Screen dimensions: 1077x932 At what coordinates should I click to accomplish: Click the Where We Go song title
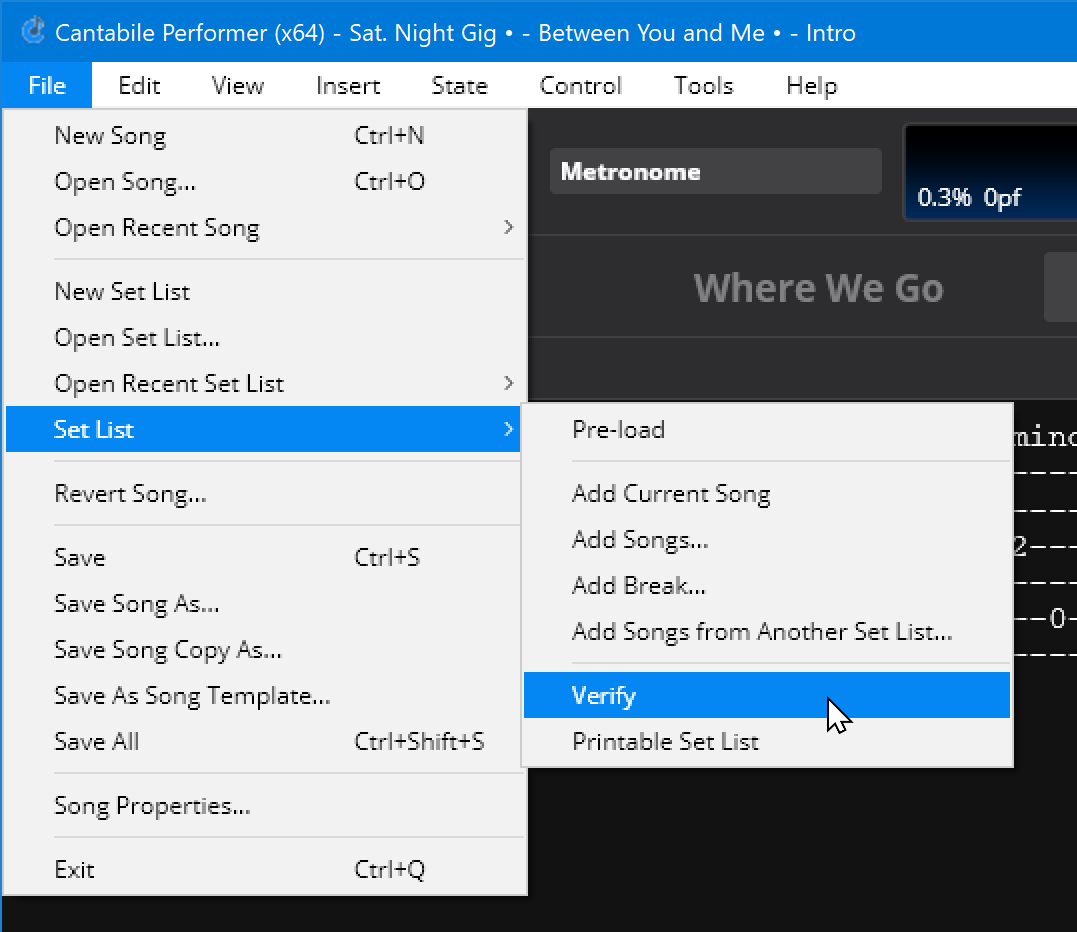tap(818, 287)
